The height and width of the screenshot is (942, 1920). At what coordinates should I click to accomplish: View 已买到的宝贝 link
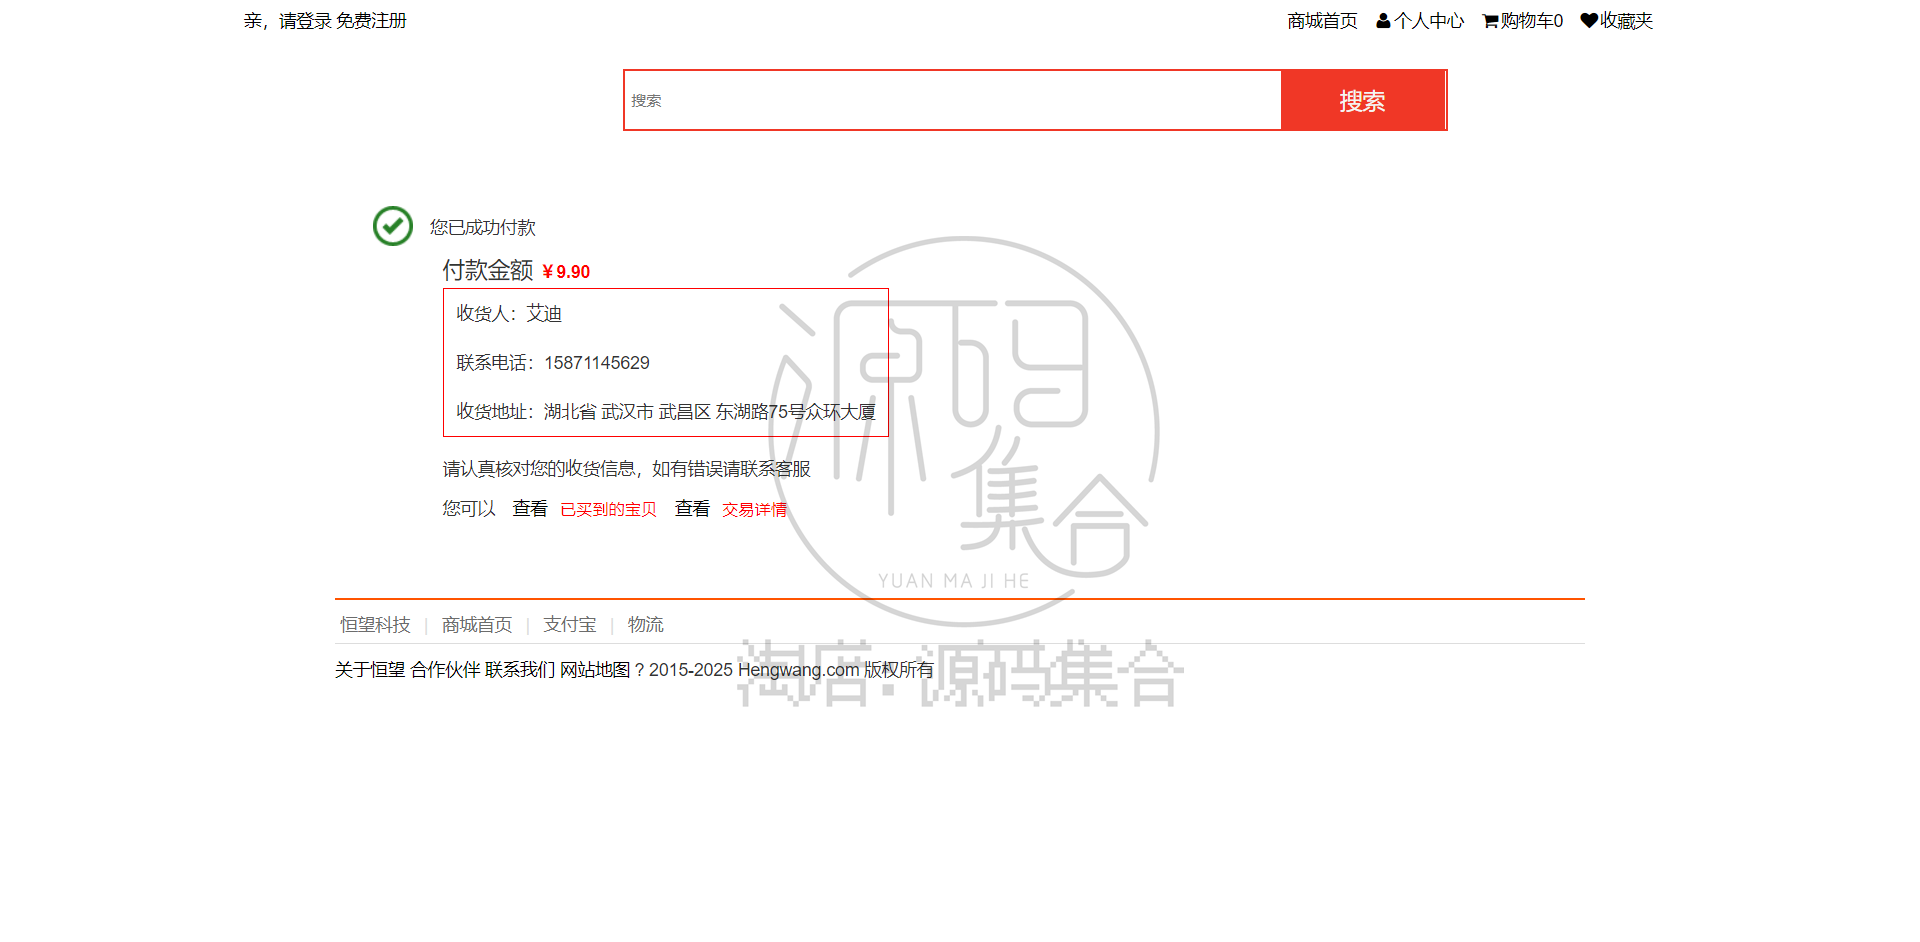pyautogui.click(x=608, y=510)
